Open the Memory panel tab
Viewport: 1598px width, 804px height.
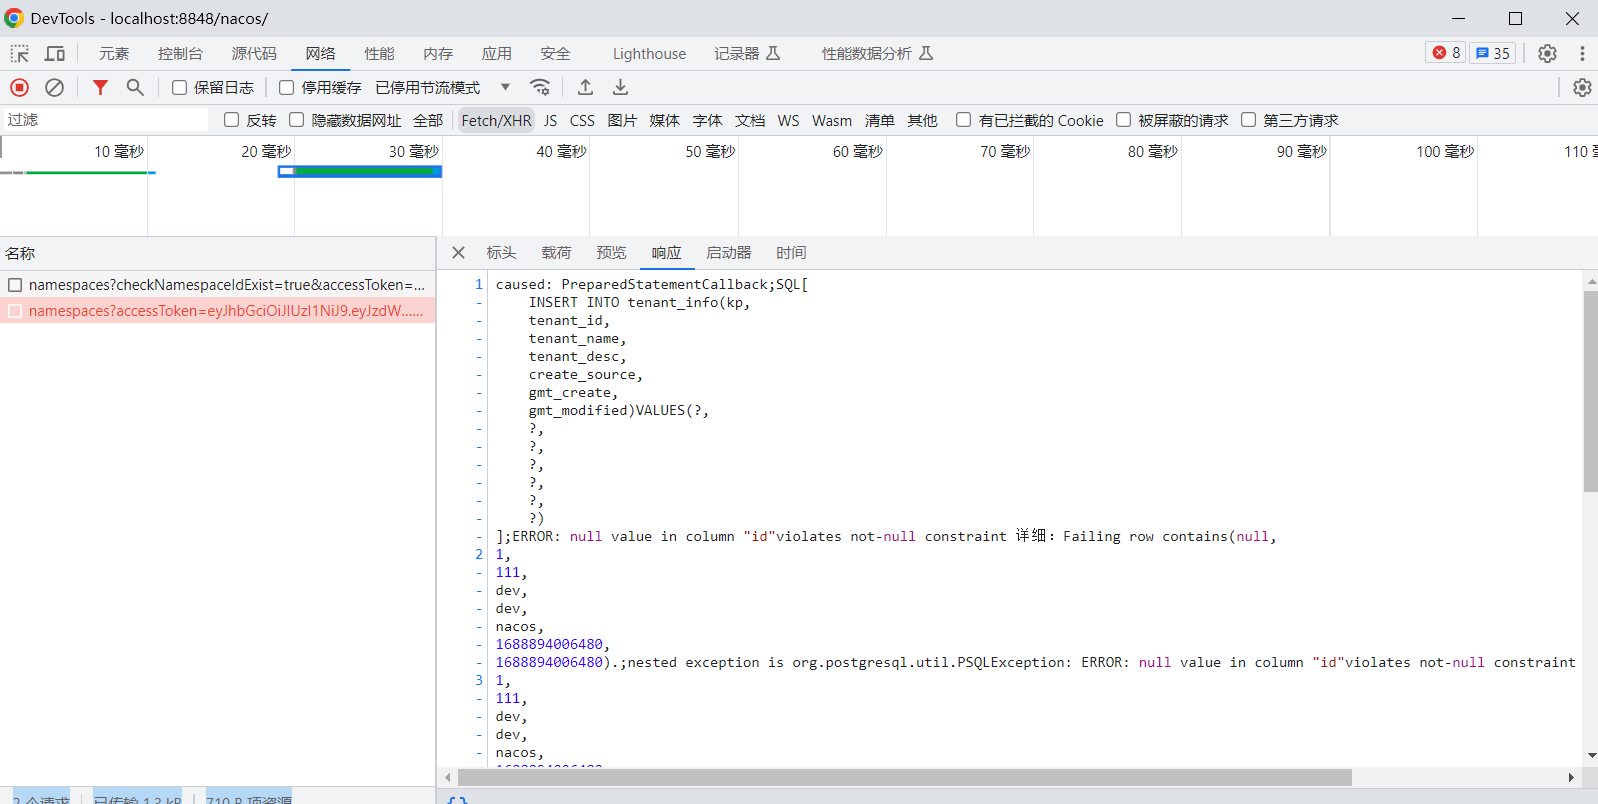[438, 54]
